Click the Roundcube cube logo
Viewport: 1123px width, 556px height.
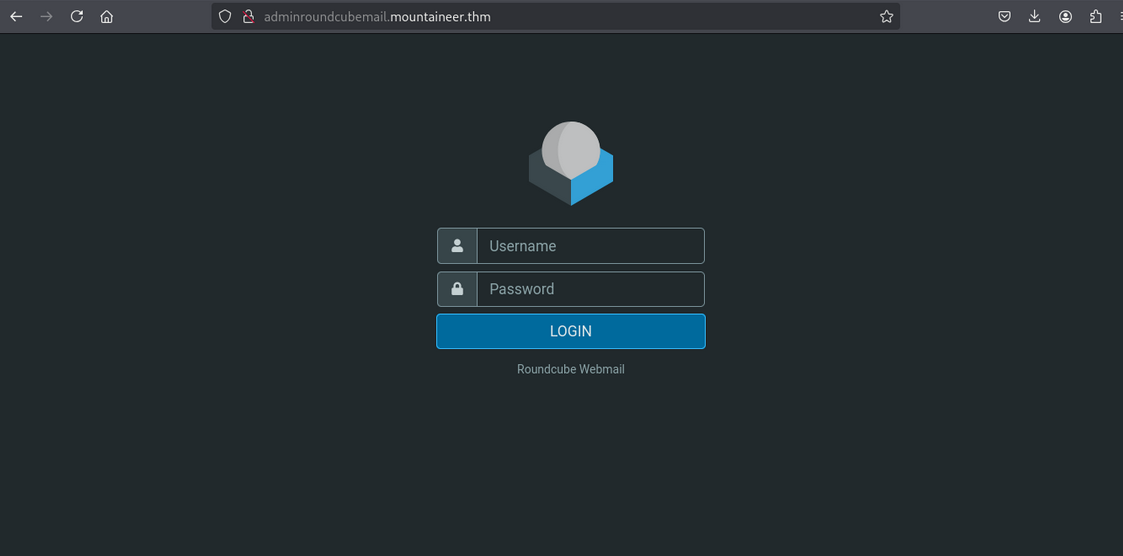click(x=571, y=164)
